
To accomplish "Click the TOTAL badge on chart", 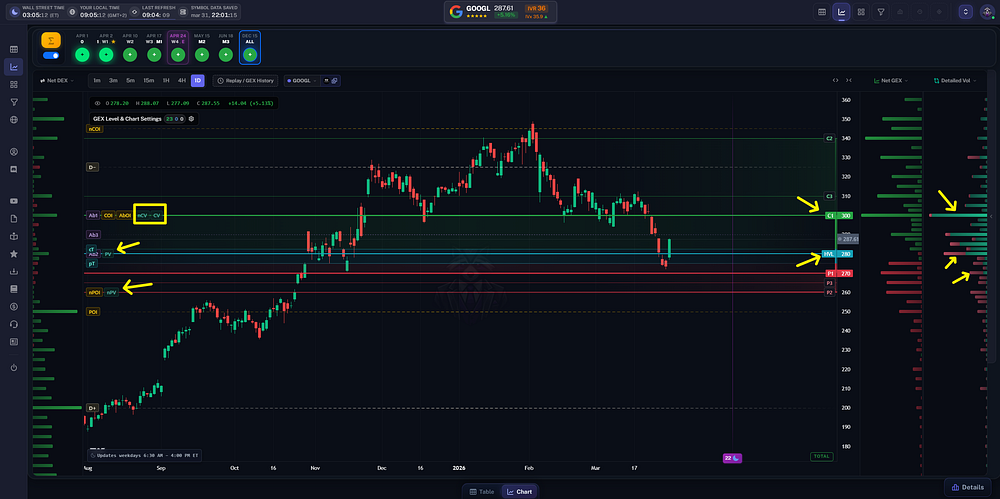I will click(821, 456).
